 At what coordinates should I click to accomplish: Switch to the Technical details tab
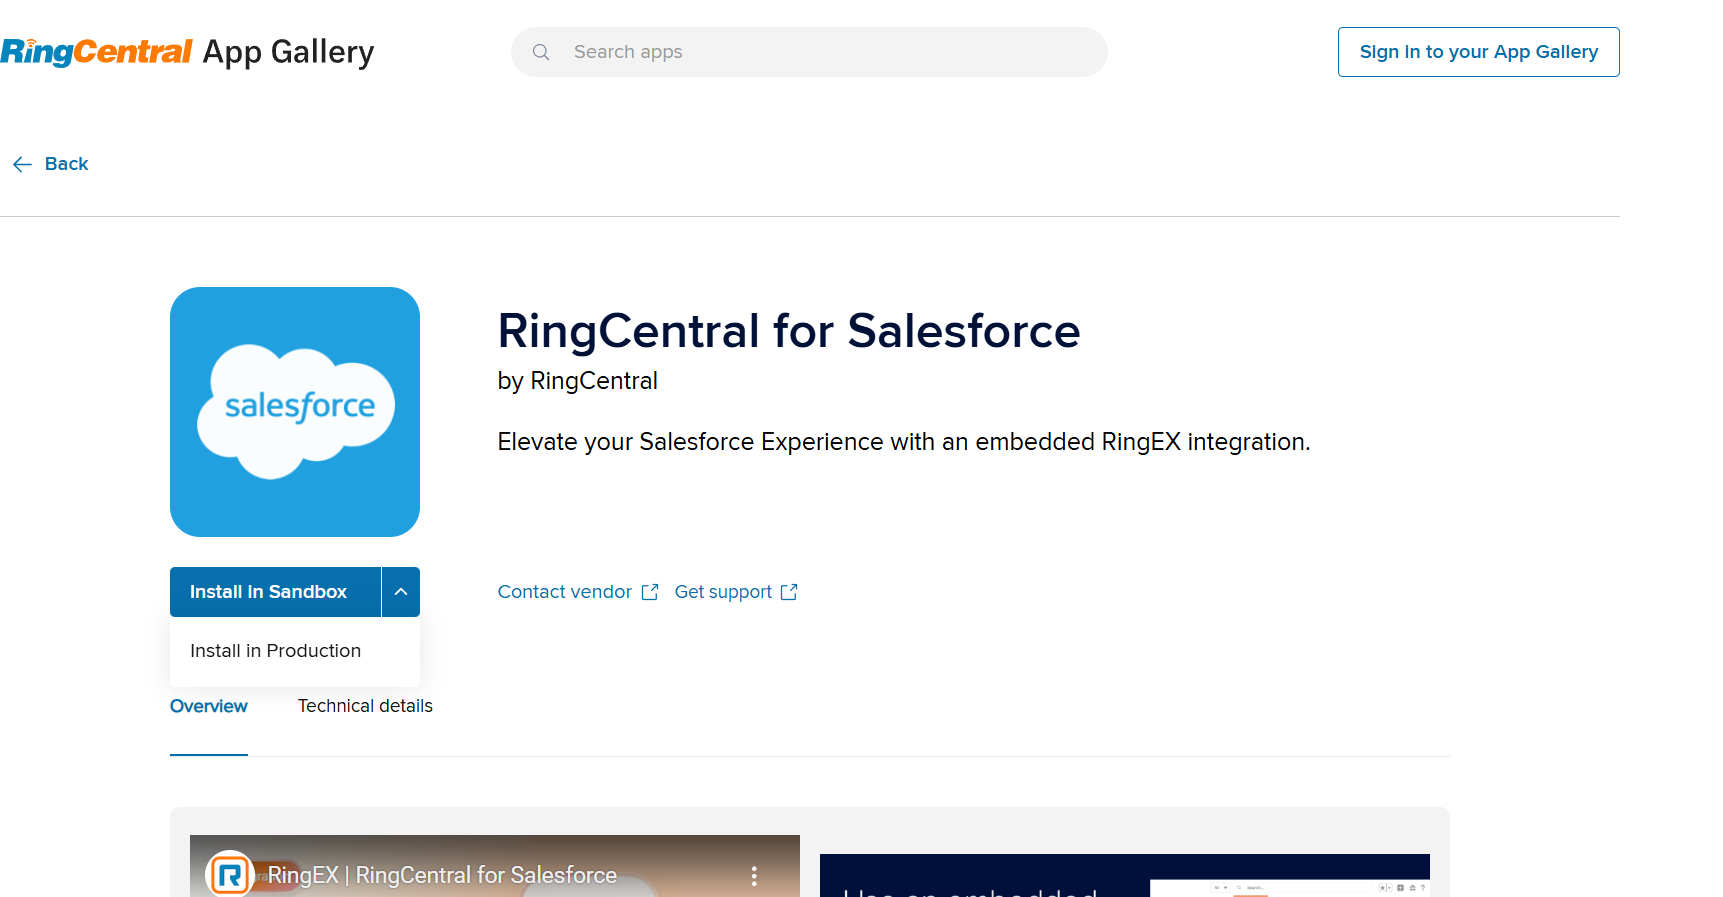365,706
